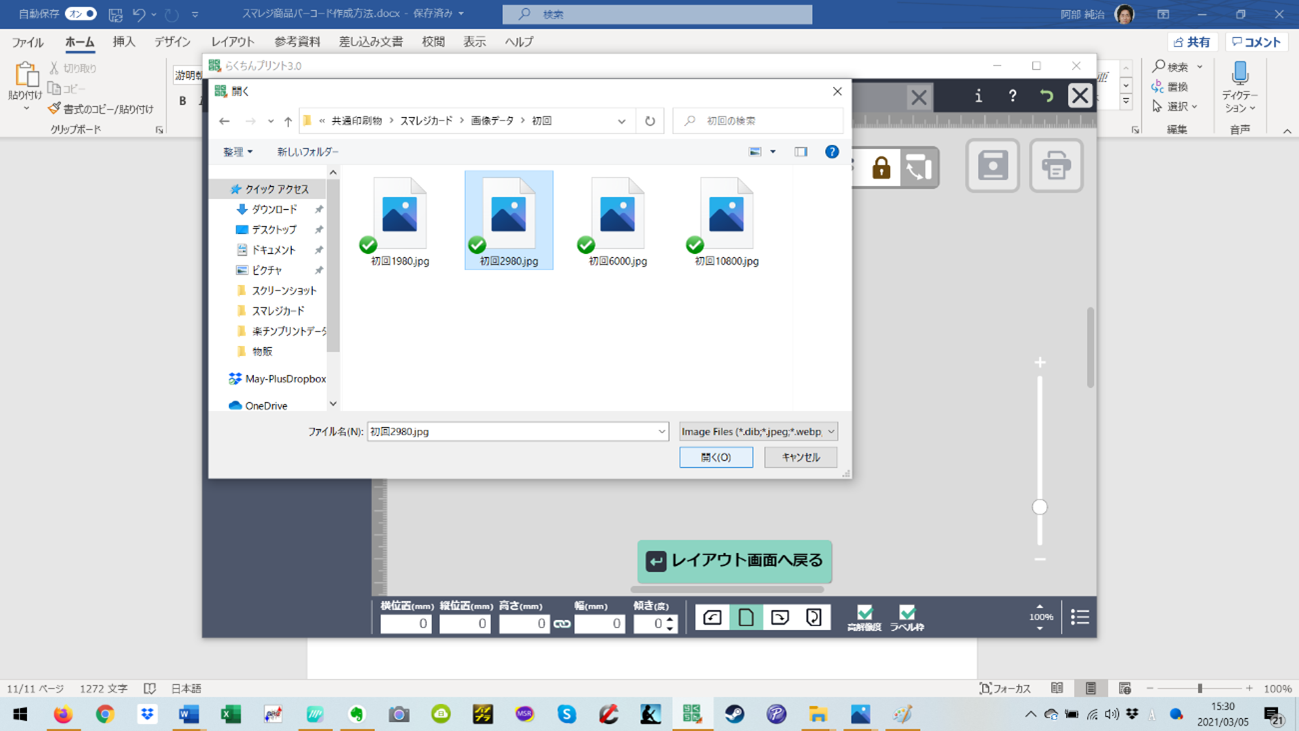Expand the file name combo box arrow
This screenshot has height=731, width=1299.
pos(661,432)
